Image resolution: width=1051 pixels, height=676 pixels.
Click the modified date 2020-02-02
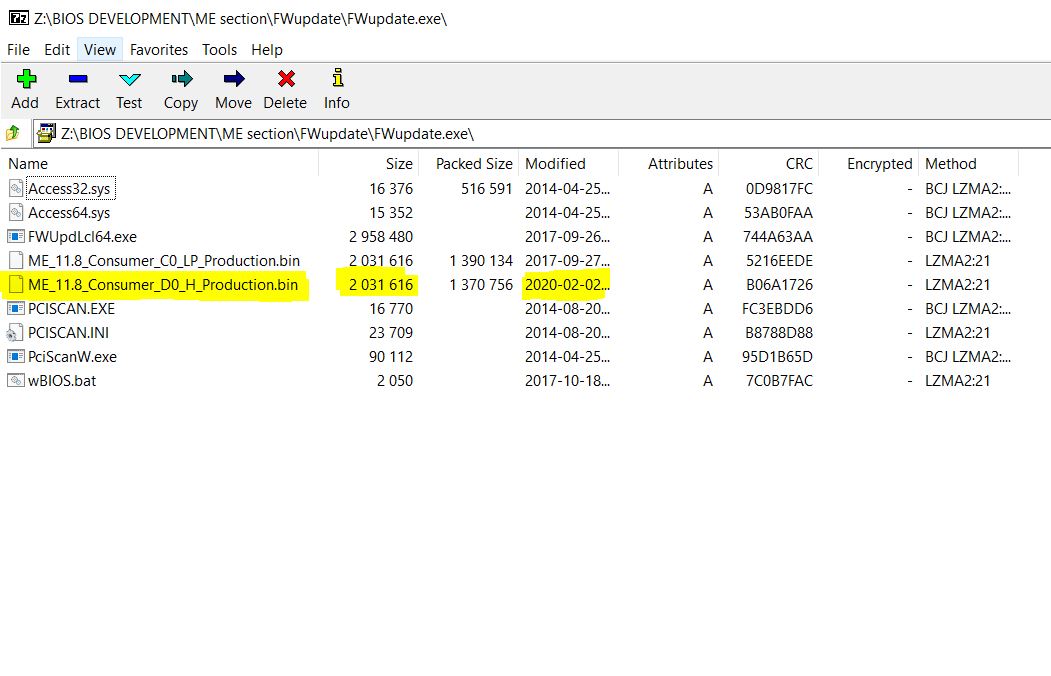pyautogui.click(x=567, y=285)
